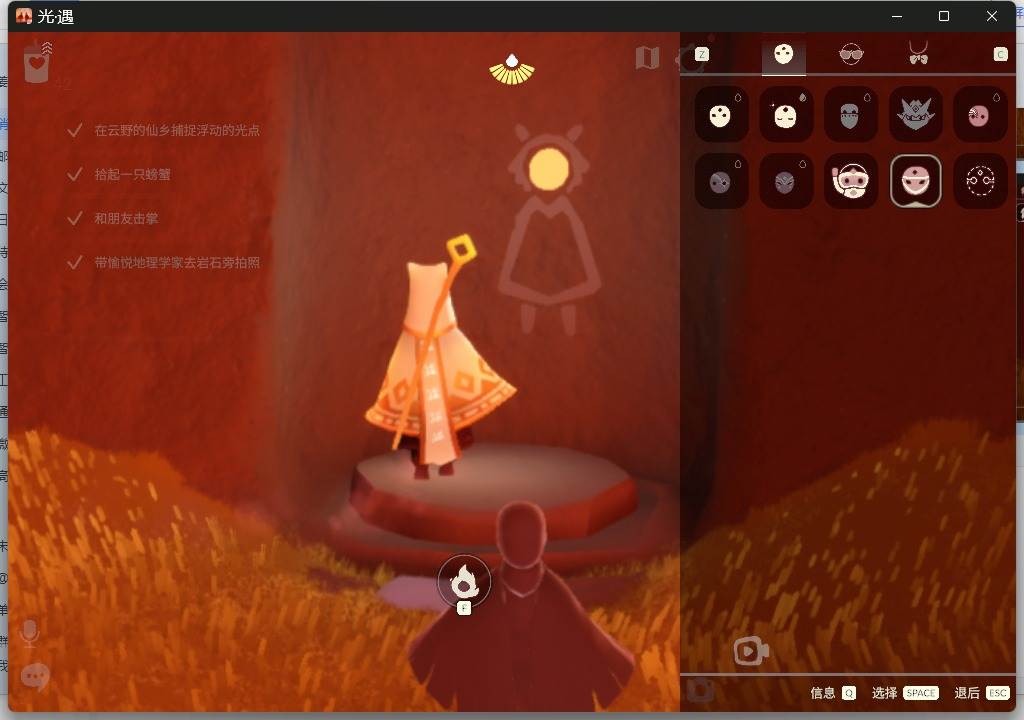Click quest text 和朋友击掌
The image size is (1024, 720).
pyautogui.click(x=126, y=218)
